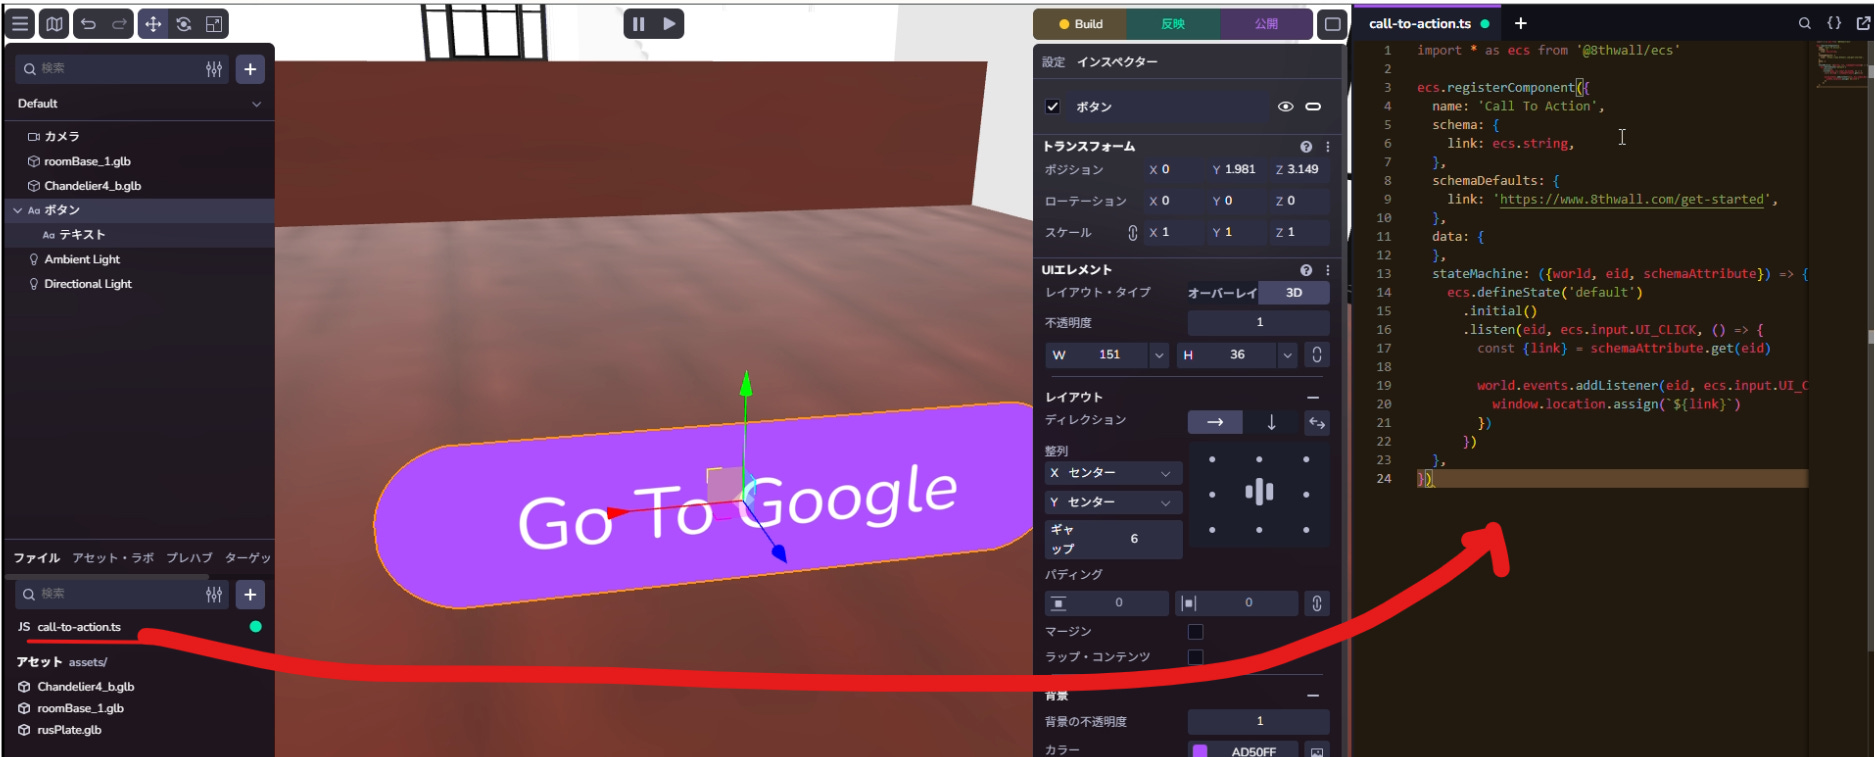Open Y alignment センター dropdown
This screenshot has height=757, width=1875.
[x=1113, y=502]
